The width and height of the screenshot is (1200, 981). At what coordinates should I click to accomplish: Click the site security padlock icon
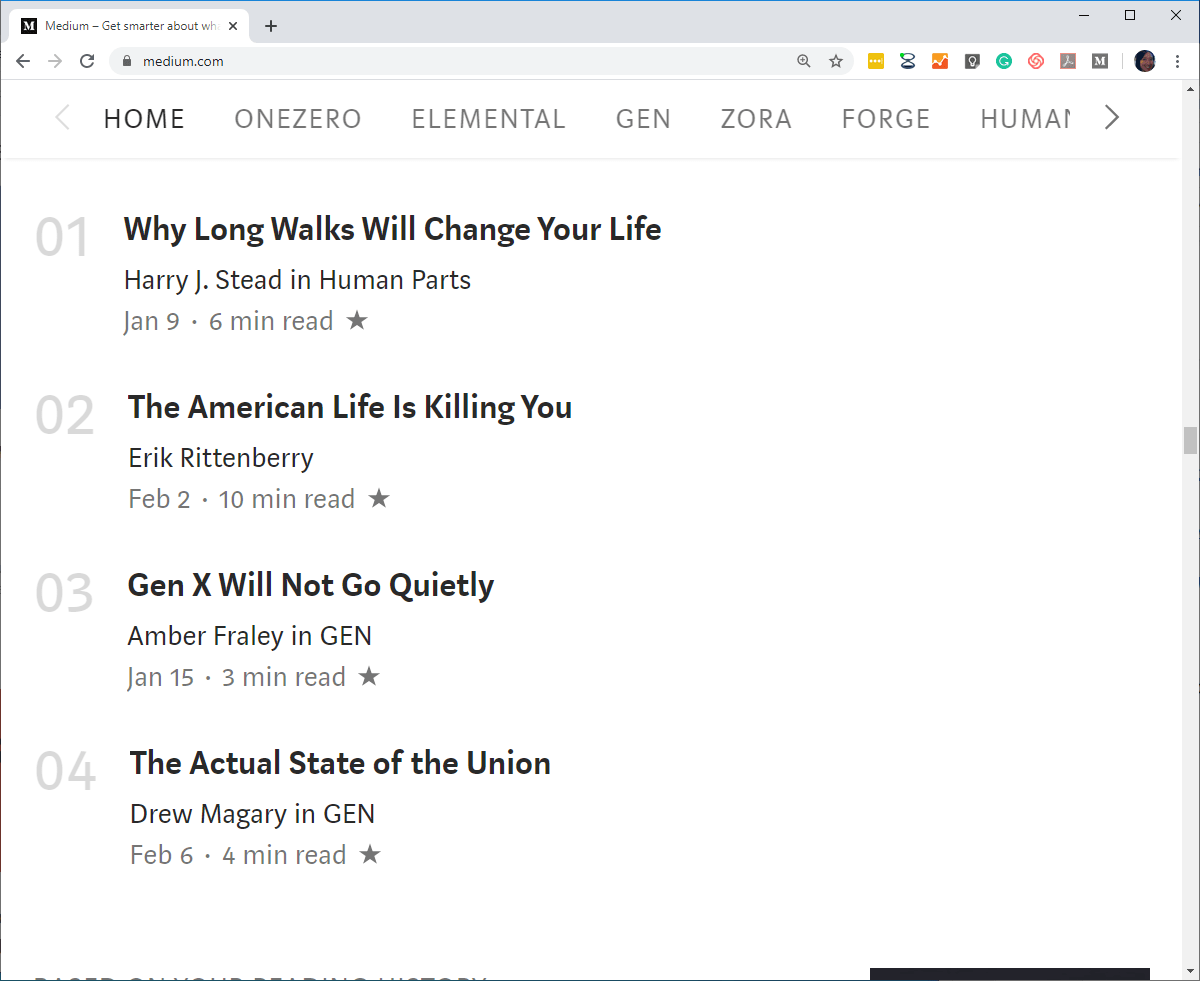click(126, 61)
